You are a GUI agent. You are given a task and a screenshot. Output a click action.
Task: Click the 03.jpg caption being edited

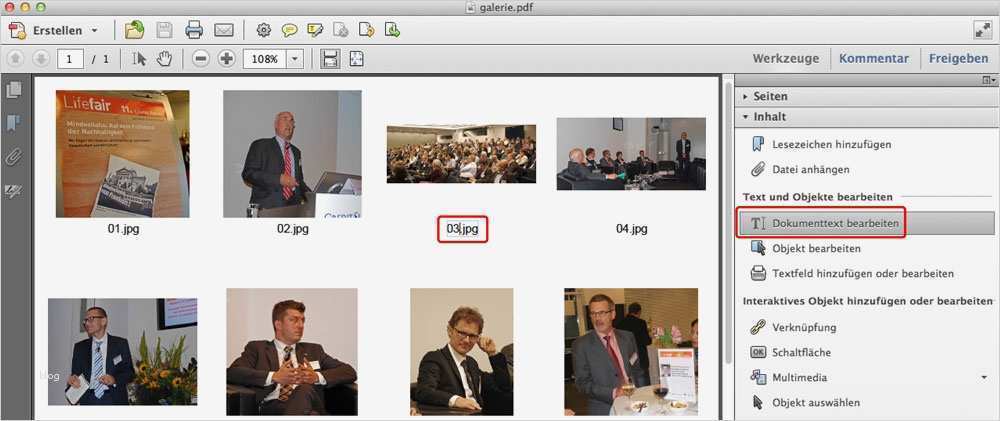click(x=462, y=229)
